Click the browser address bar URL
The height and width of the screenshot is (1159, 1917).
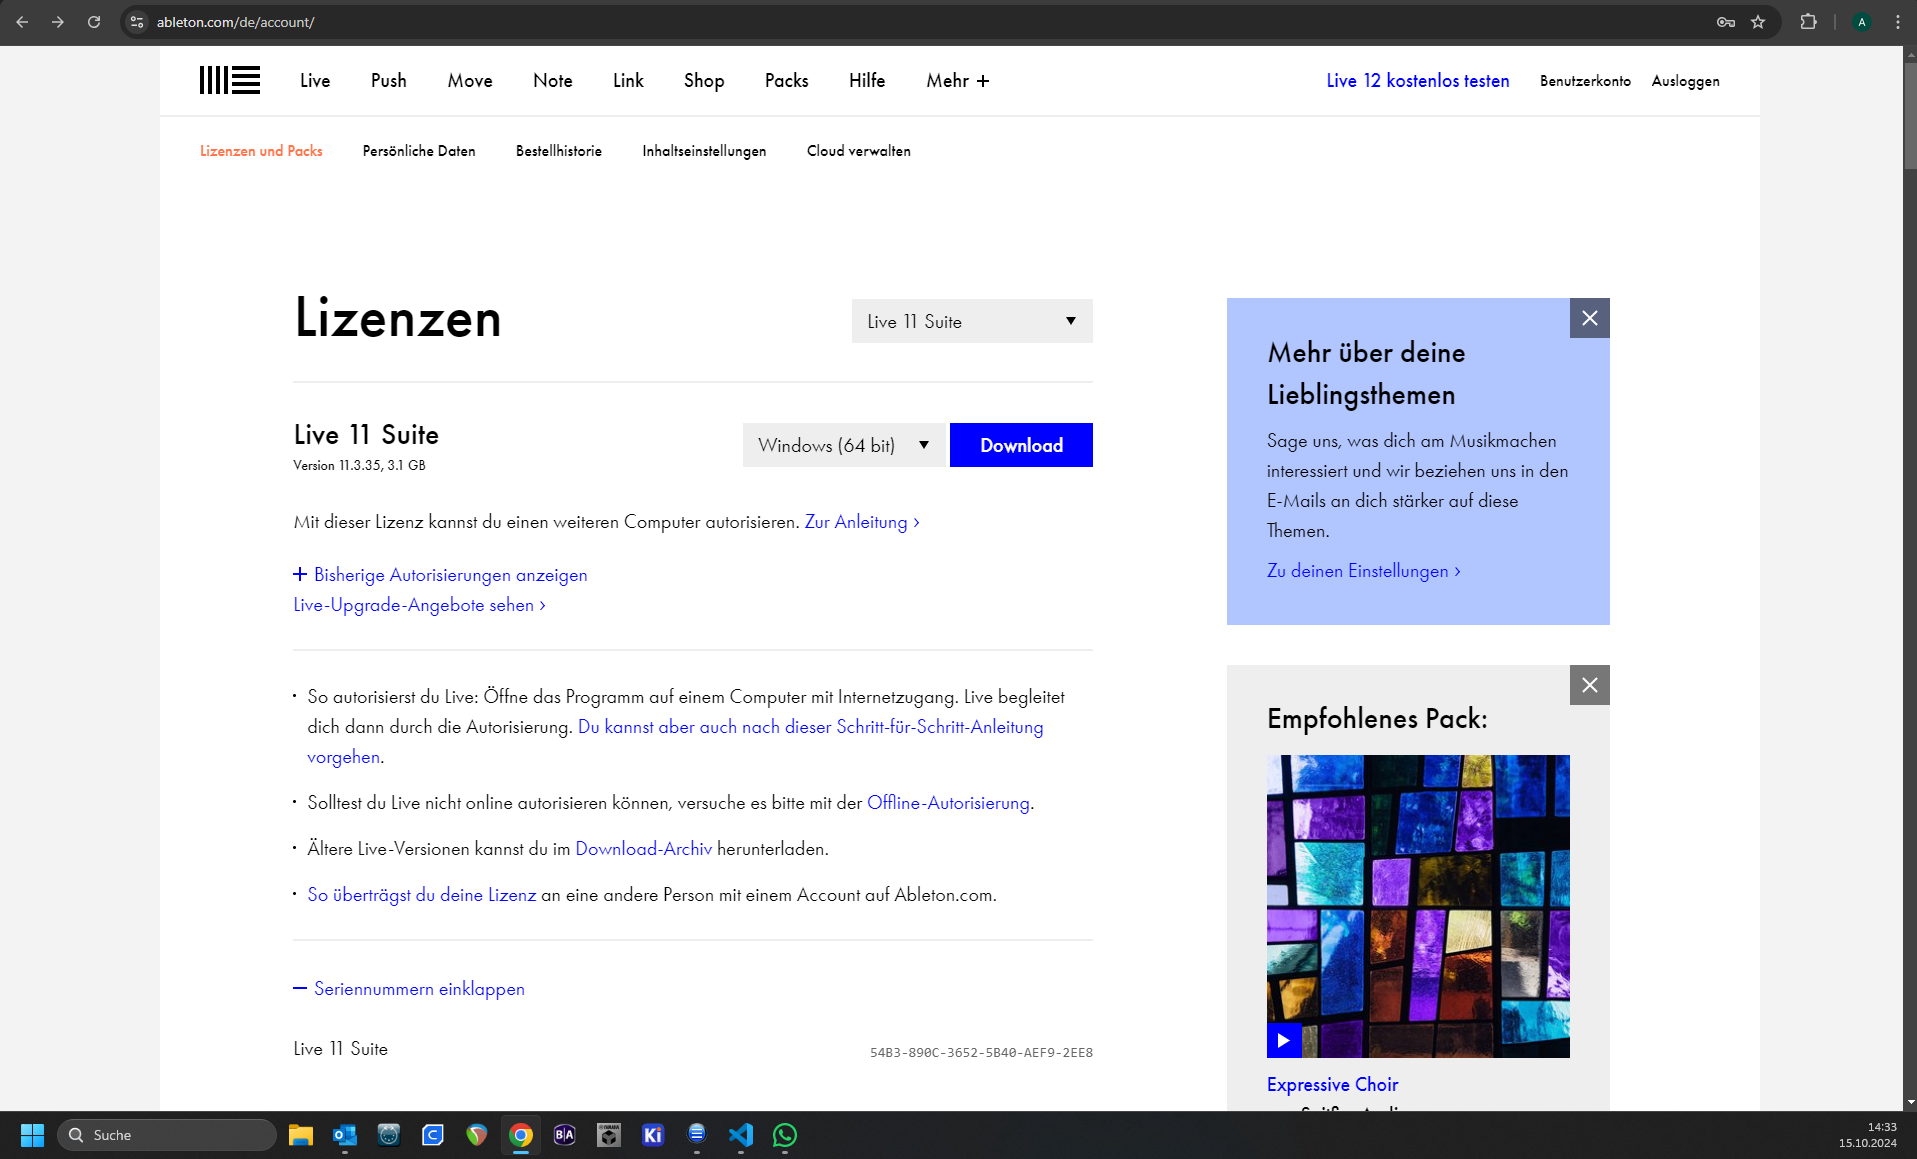click(x=235, y=22)
